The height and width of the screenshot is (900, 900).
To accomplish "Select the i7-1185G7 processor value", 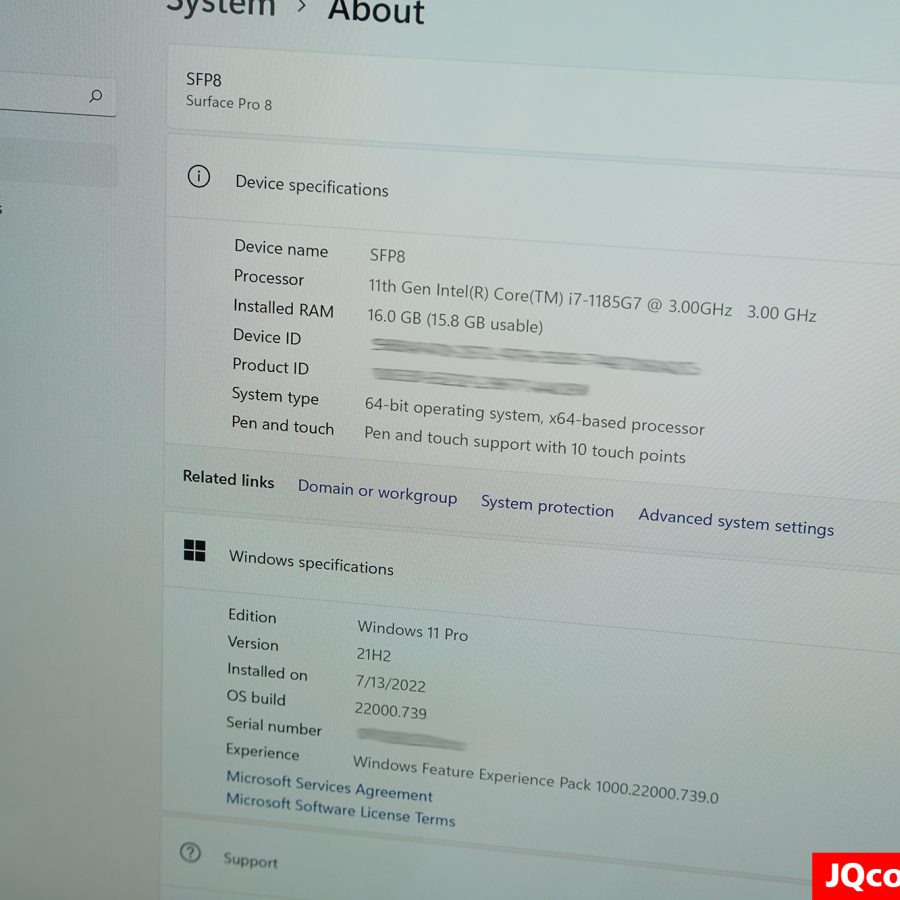I will (592, 300).
